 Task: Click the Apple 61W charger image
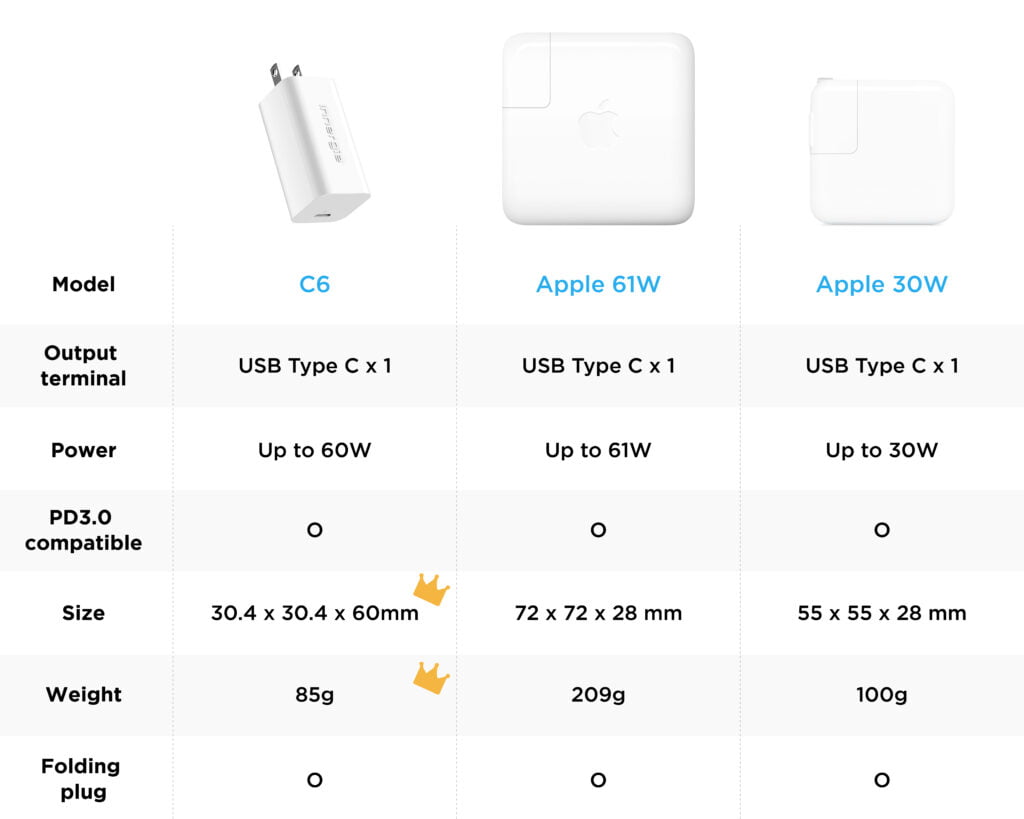pos(598,128)
